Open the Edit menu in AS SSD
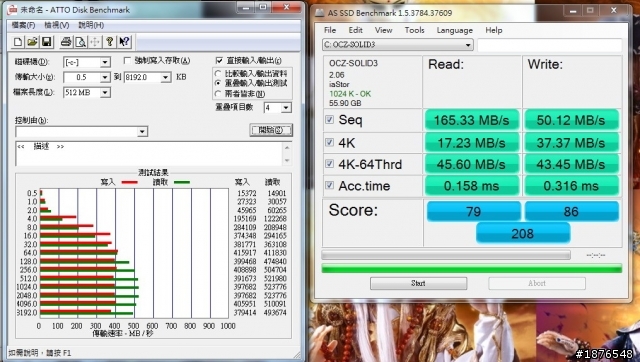Viewport: 640px width, 362px height. [356, 30]
